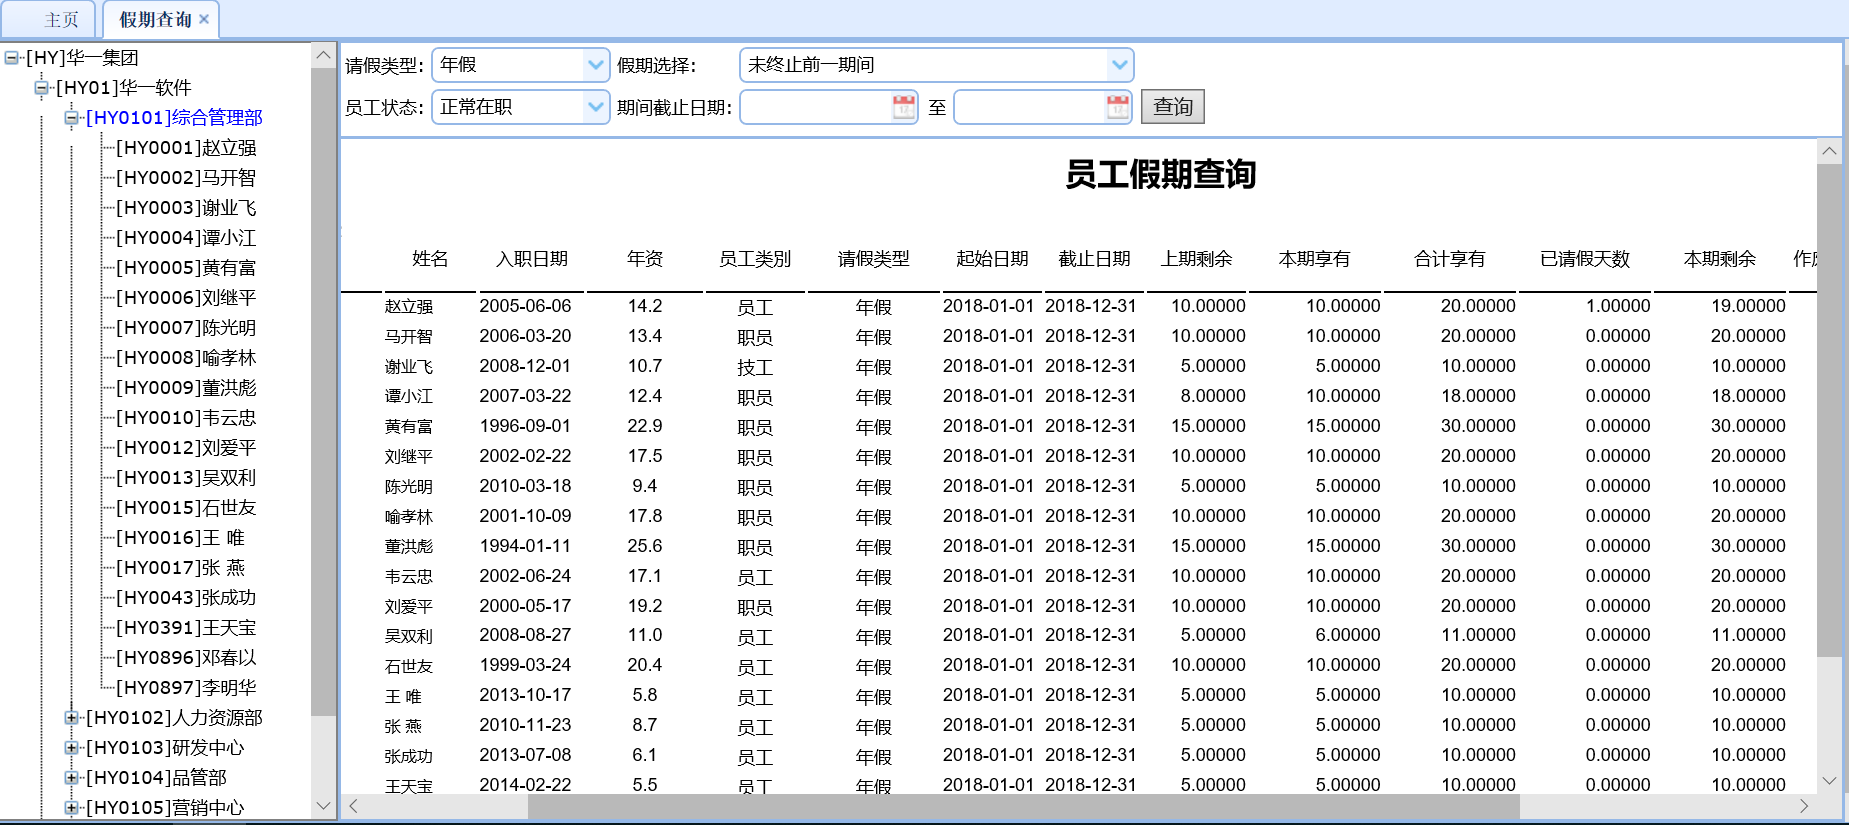Viewport: 1849px width, 825px height.
Task: Collapse the [HY]华一集团 tree node
Action: pyautogui.click(x=12, y=58)
